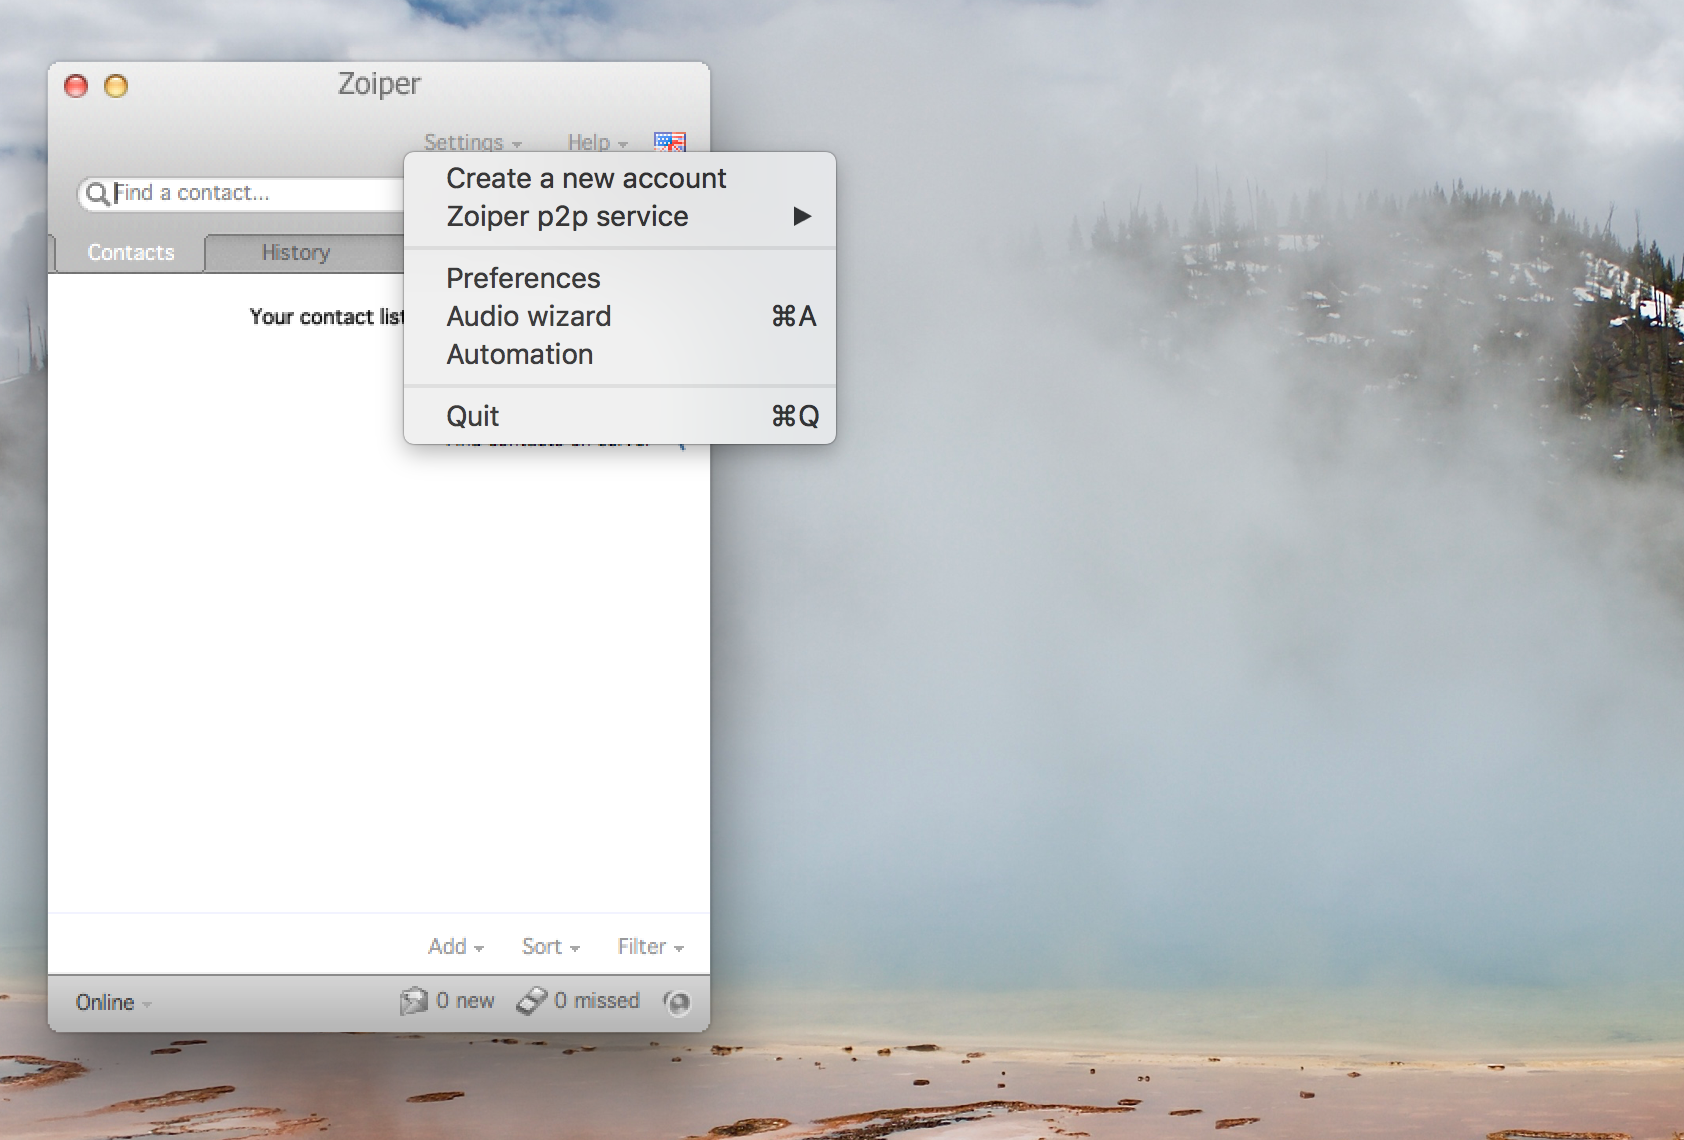Open the missed calls phone icon
This screenshot has height=1140, width=1684.
[x=531, y=1001]
